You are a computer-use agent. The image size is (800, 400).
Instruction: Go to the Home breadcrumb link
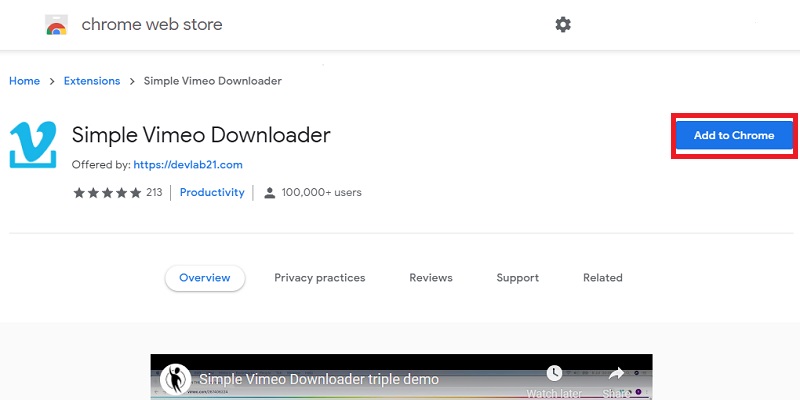tap(24, 81)
